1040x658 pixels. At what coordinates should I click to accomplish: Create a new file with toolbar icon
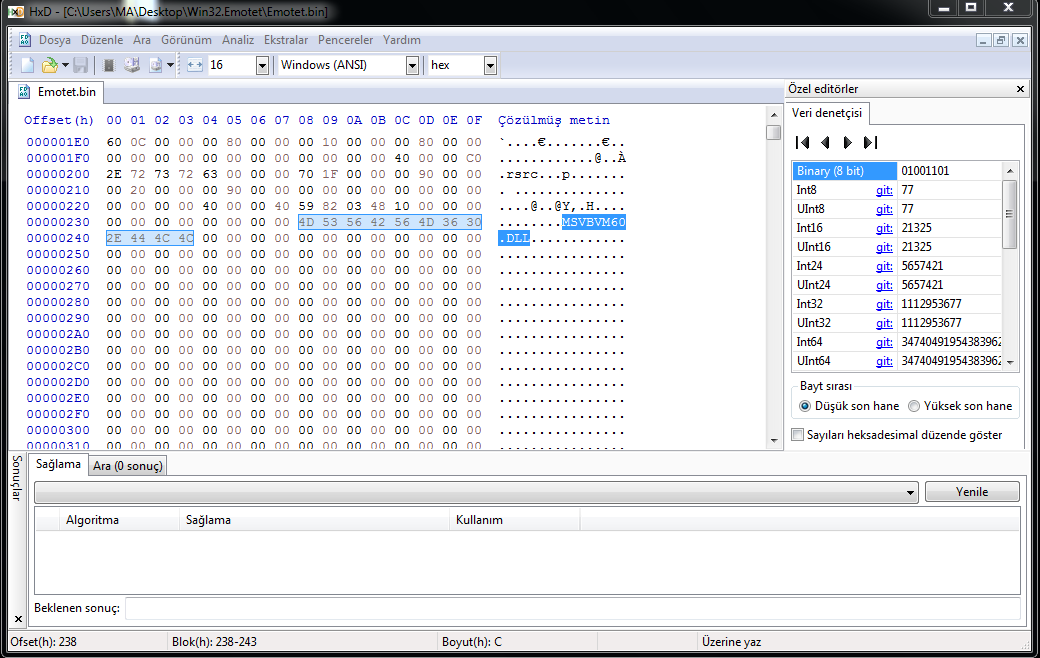point(27,65)
